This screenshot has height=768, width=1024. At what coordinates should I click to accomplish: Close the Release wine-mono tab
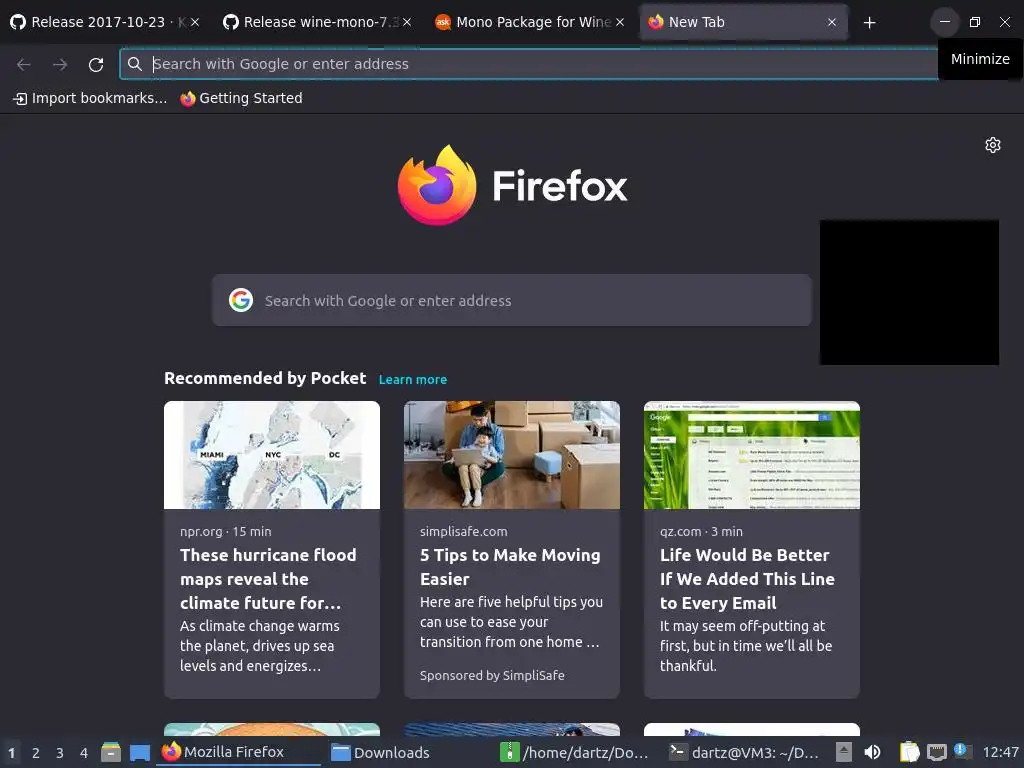click(x=407, y=22)
